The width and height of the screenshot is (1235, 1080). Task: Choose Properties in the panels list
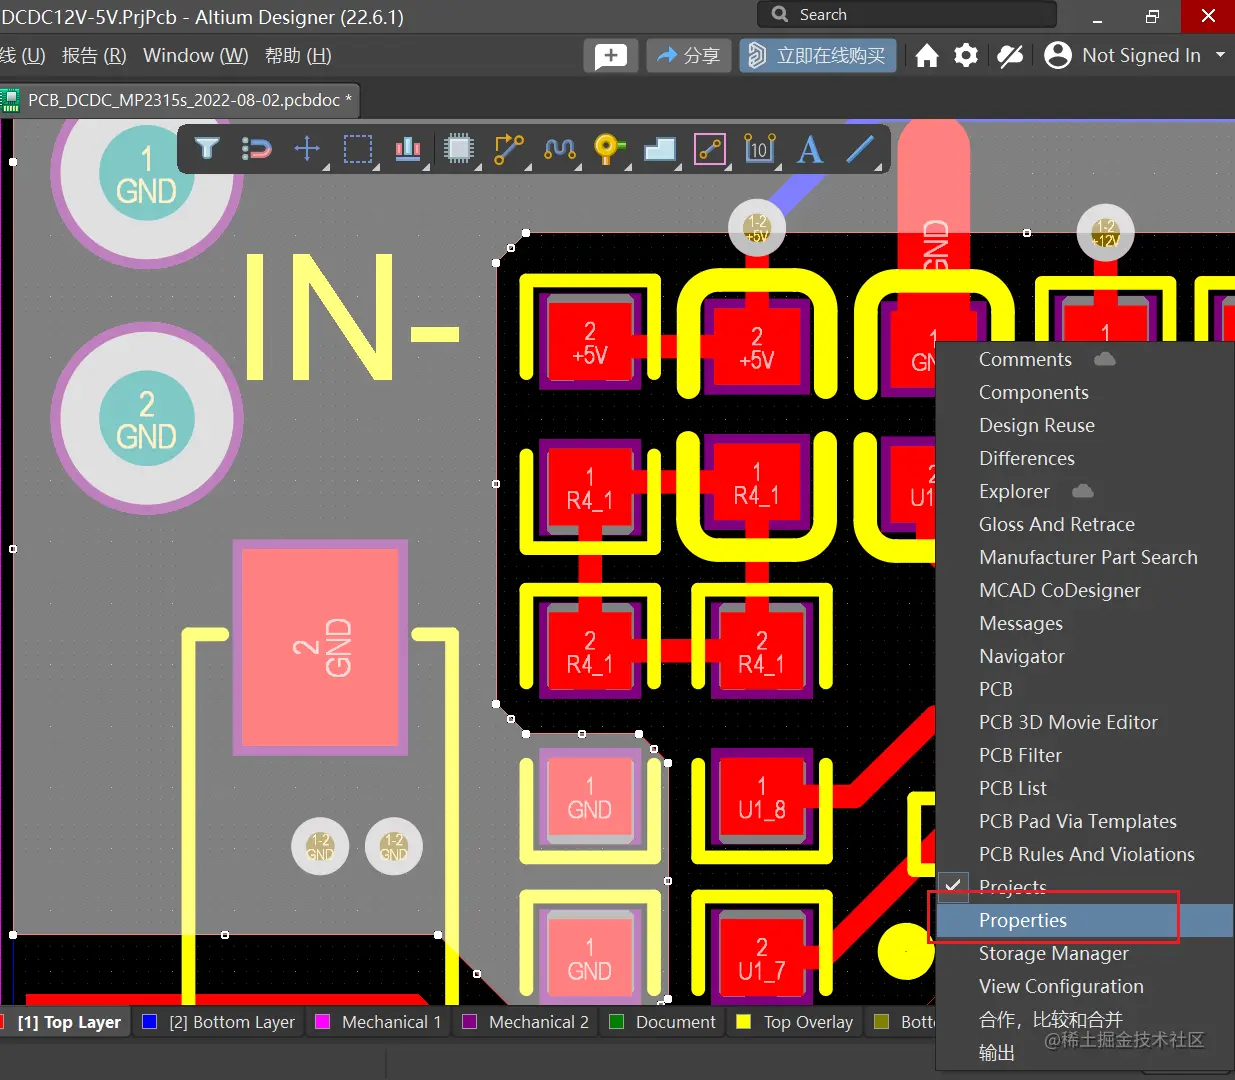point(1085,920)
